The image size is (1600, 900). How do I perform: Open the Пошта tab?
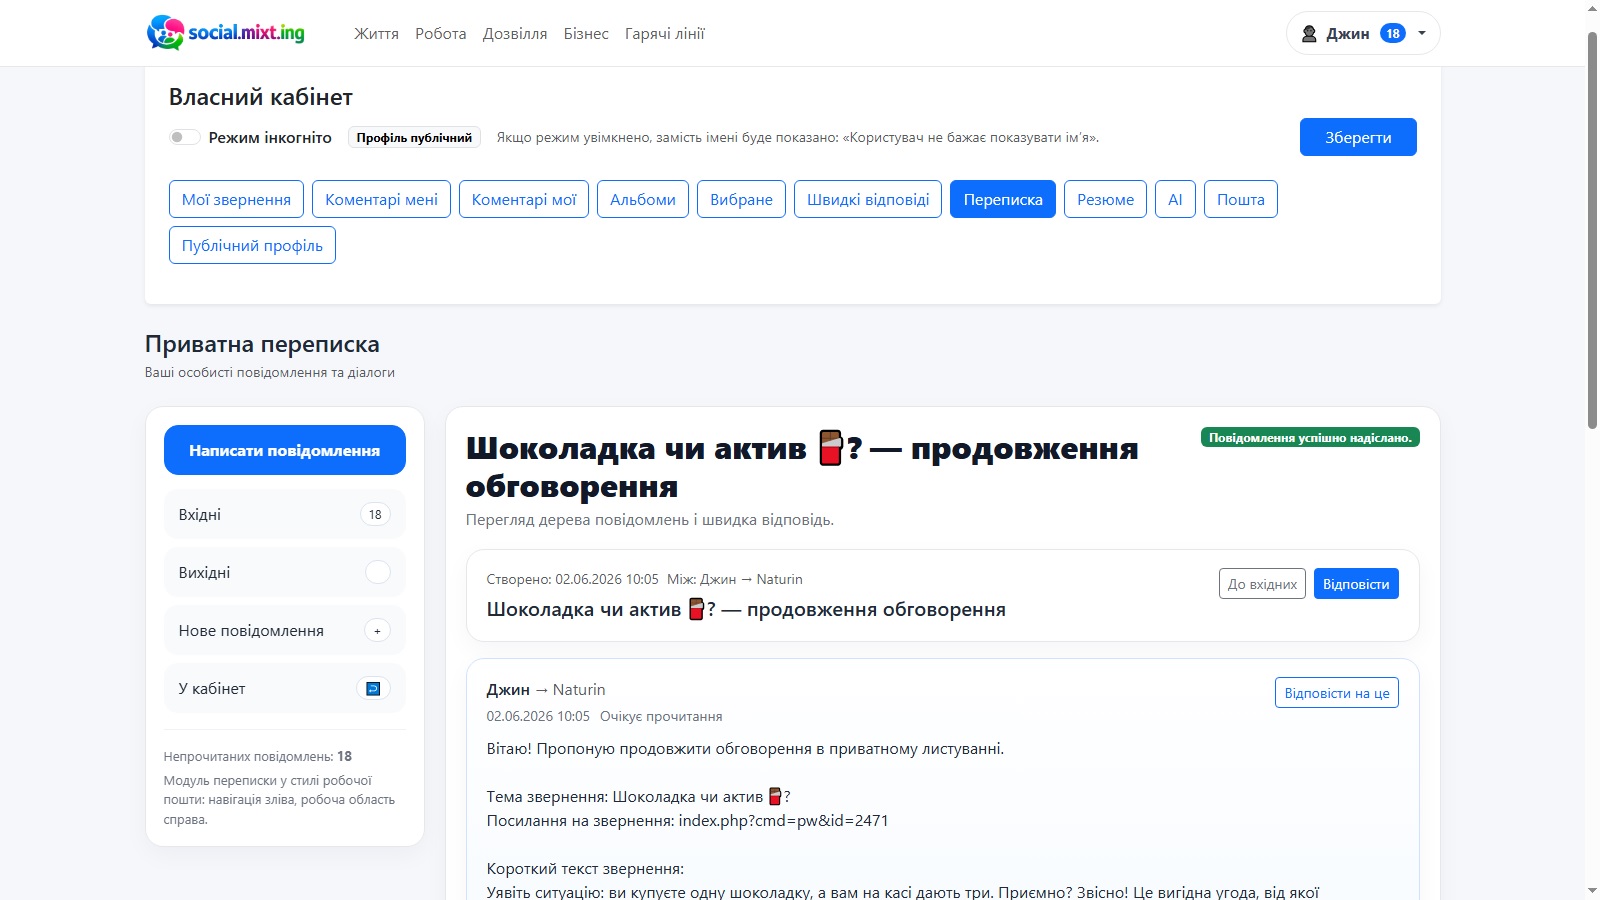(x=1241, y=199)
